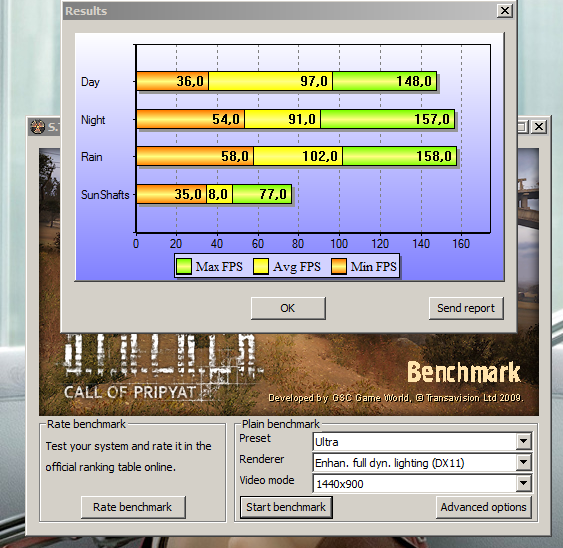Open Advanced options
The width and height of the screenshot is (563, 548).
pyautogui.click(x=484, y=507)
